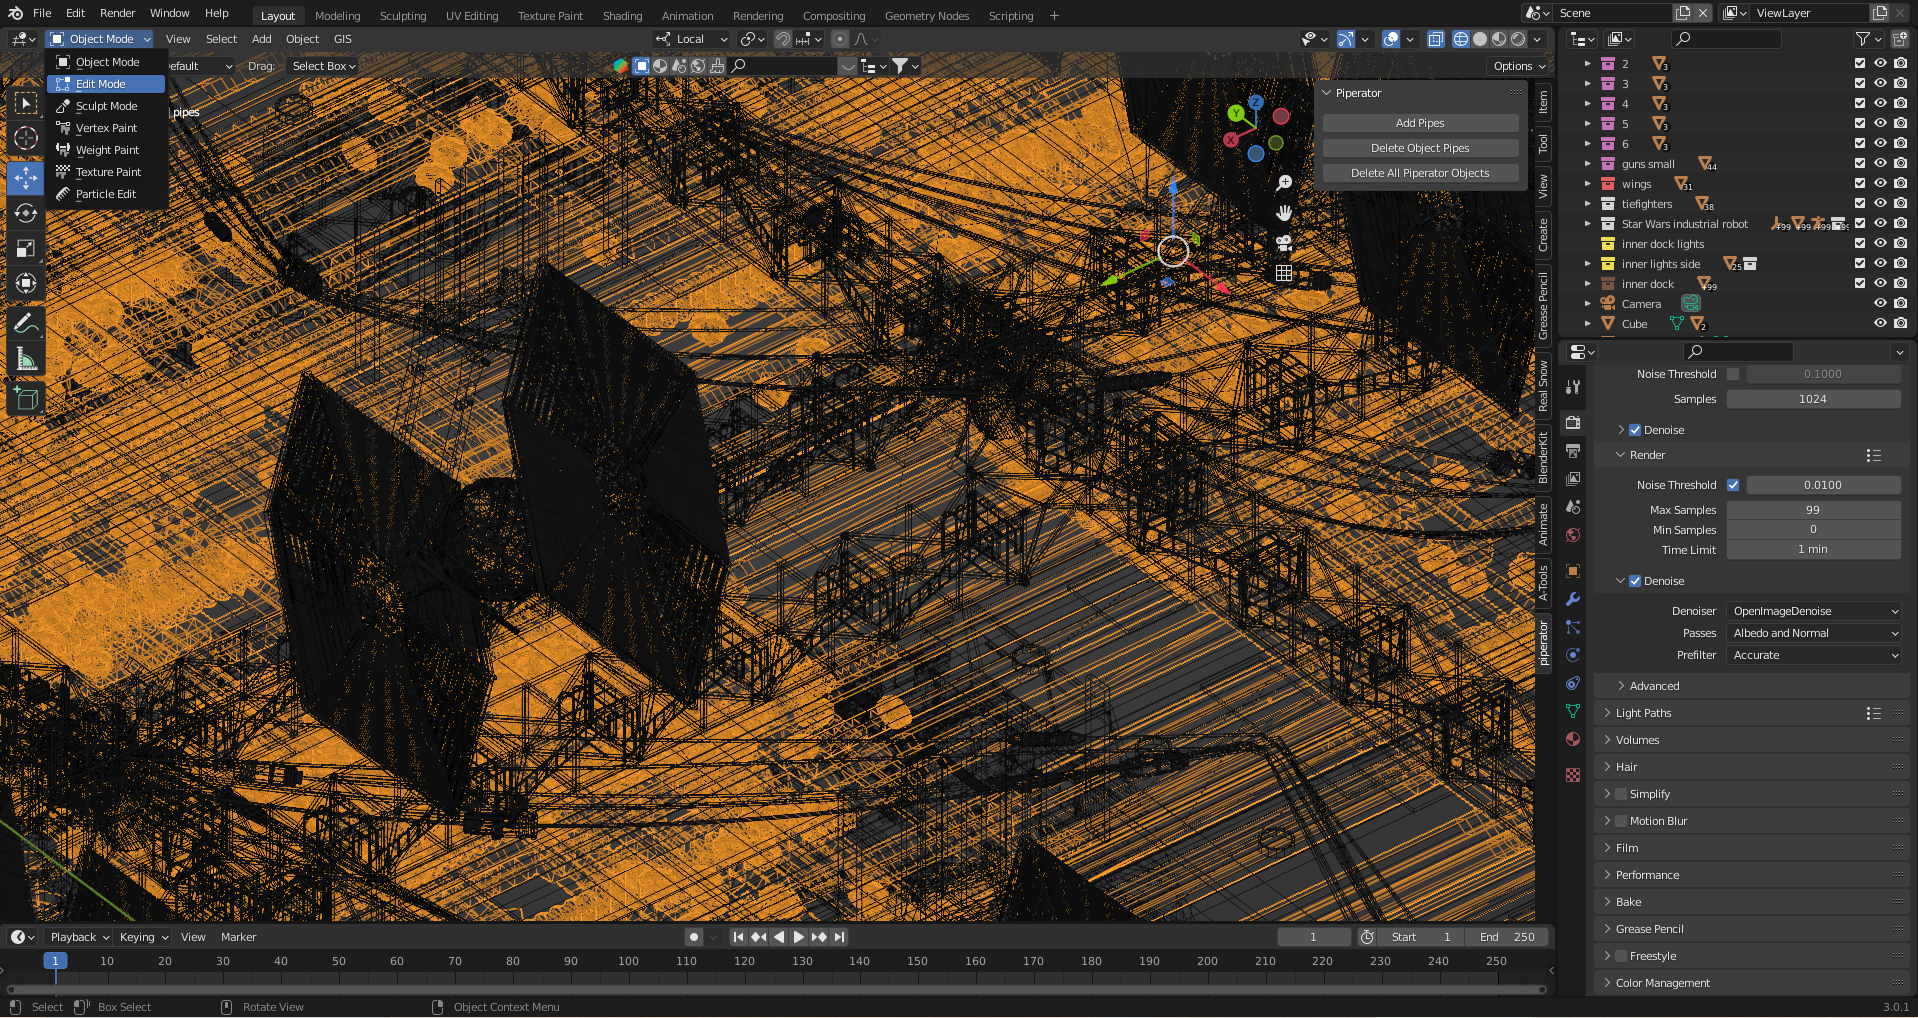Open the viewport Options button
The height and width of the screenshot is (1018, 1918).
(x=1518, y=66)
